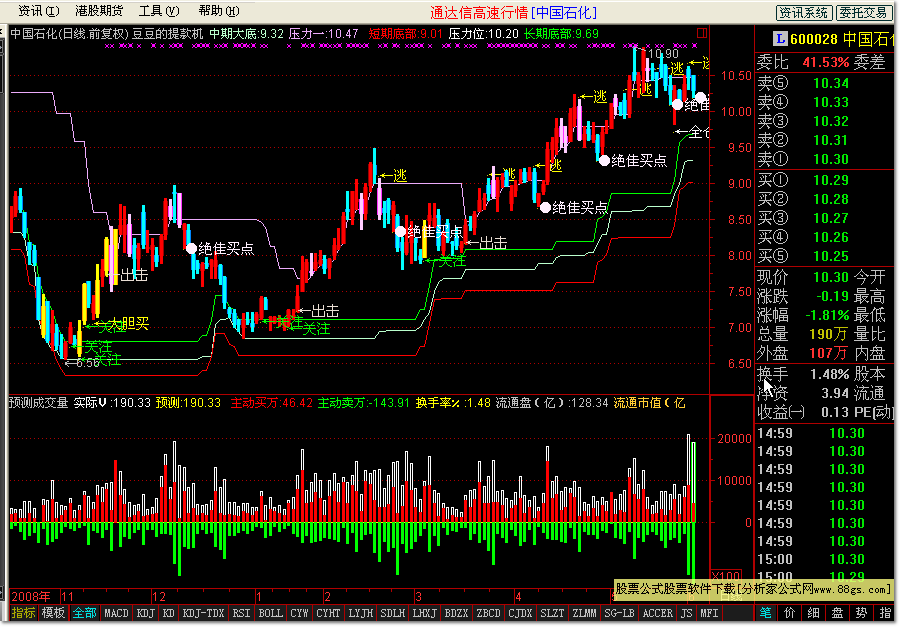The height and width of the screenshot is (627, 901).
Task: Click the 6.56 low price label
Action: tap(87, 363)
